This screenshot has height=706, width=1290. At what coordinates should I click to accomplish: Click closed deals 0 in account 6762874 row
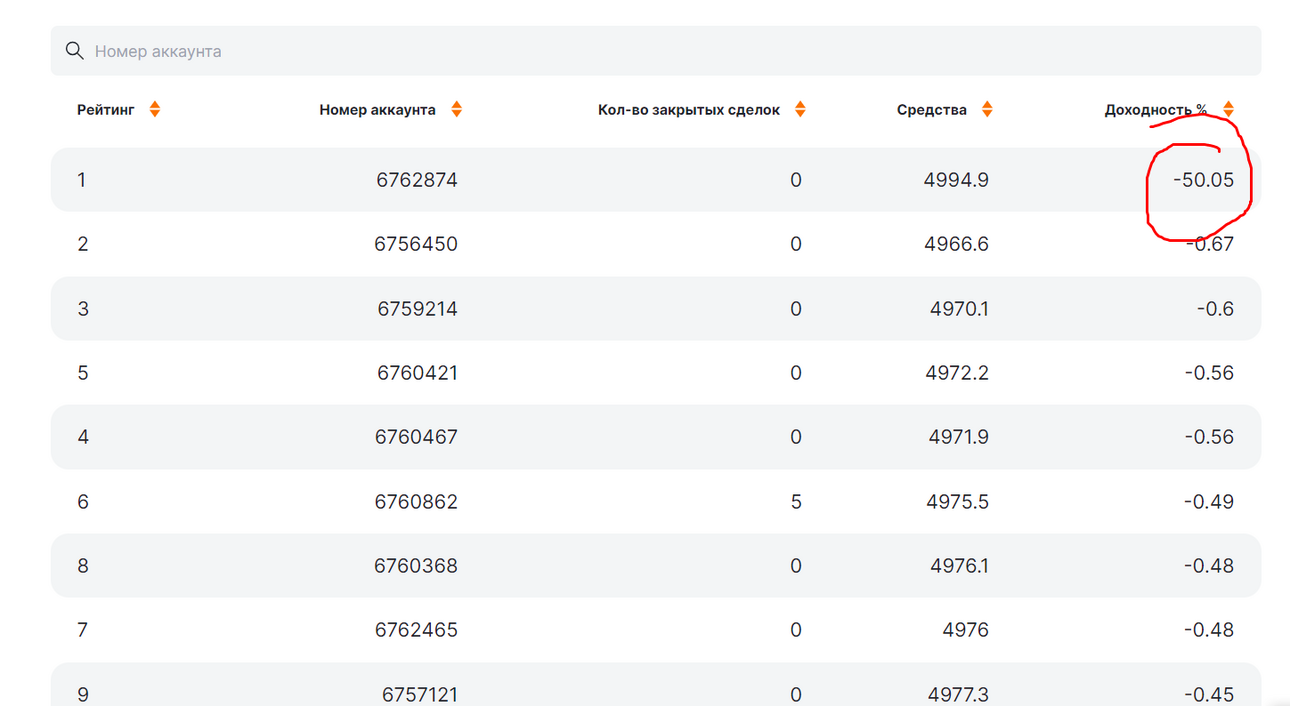(796, 180)
